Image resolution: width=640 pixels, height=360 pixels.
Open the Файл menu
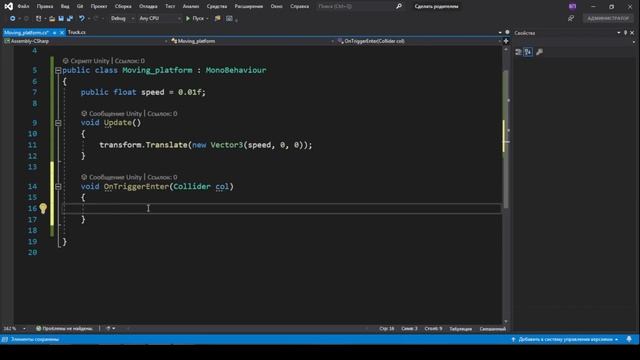click(23, 7)
